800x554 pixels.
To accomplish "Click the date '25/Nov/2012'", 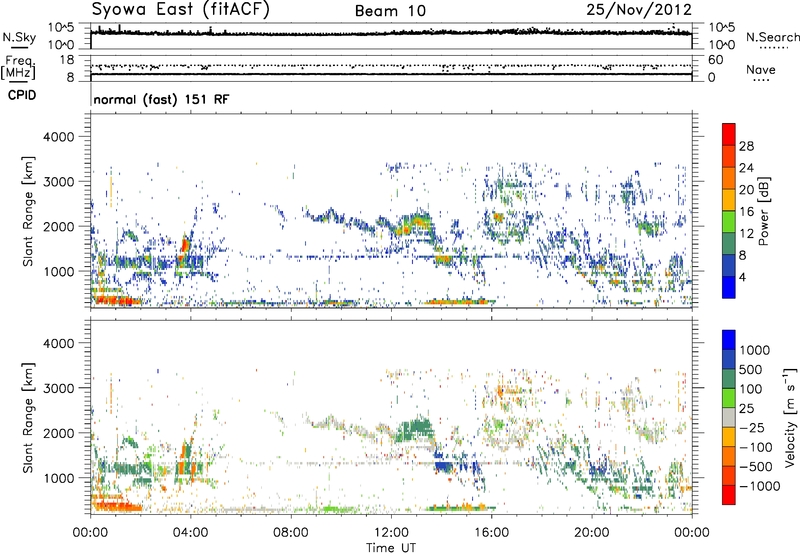I will 639,9.
